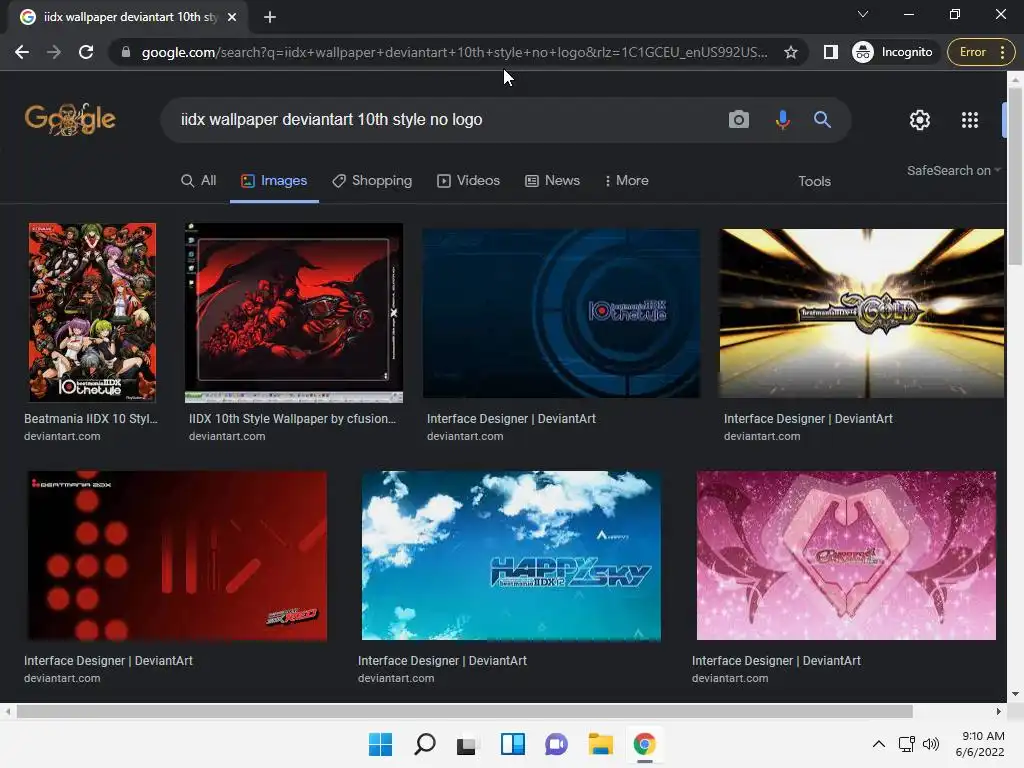The height and width of the screenshot is (768, 1024).
Task: Open Task View on the taskbar
Action: click(x=468, y=744)
